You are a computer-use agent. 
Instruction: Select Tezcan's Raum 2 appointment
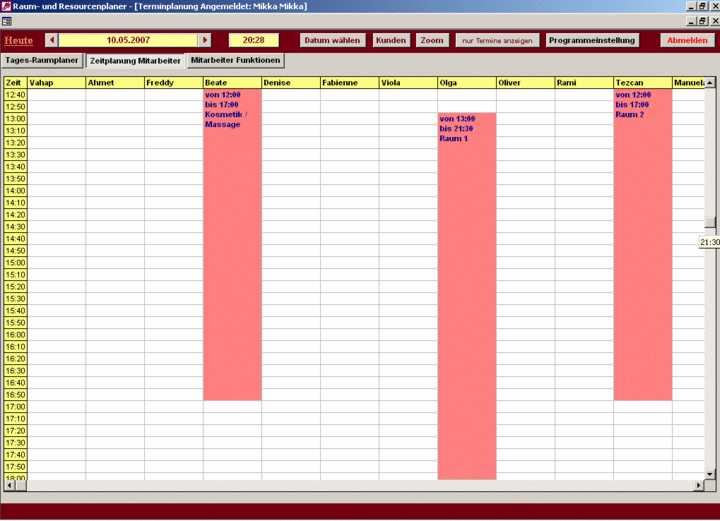[643, 245]
